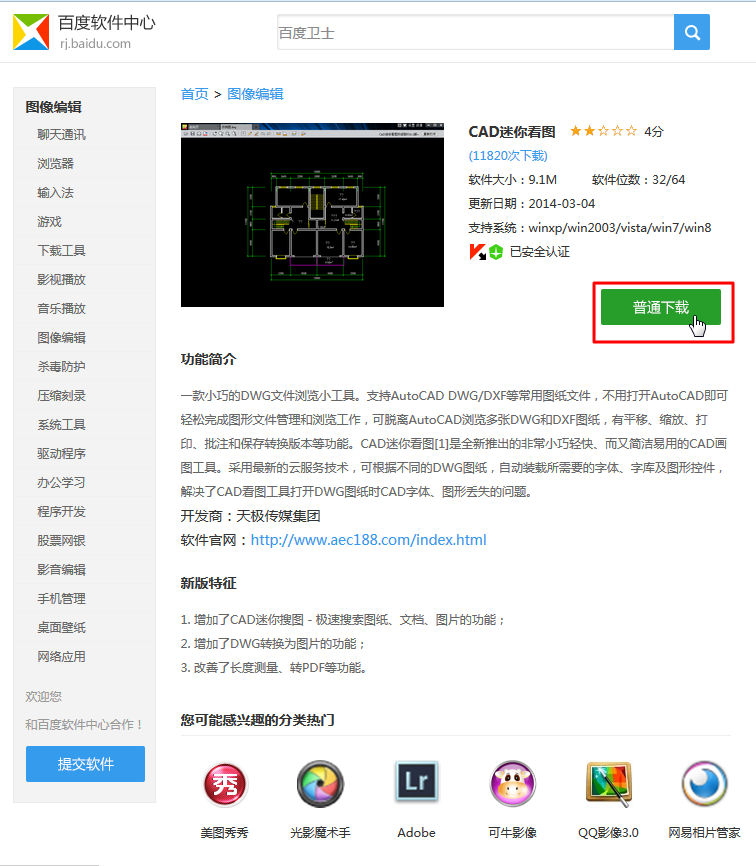The image size is (756, 866).
Task: Click the CAD迷你看图 software title
Action: [x=512, y=131]
